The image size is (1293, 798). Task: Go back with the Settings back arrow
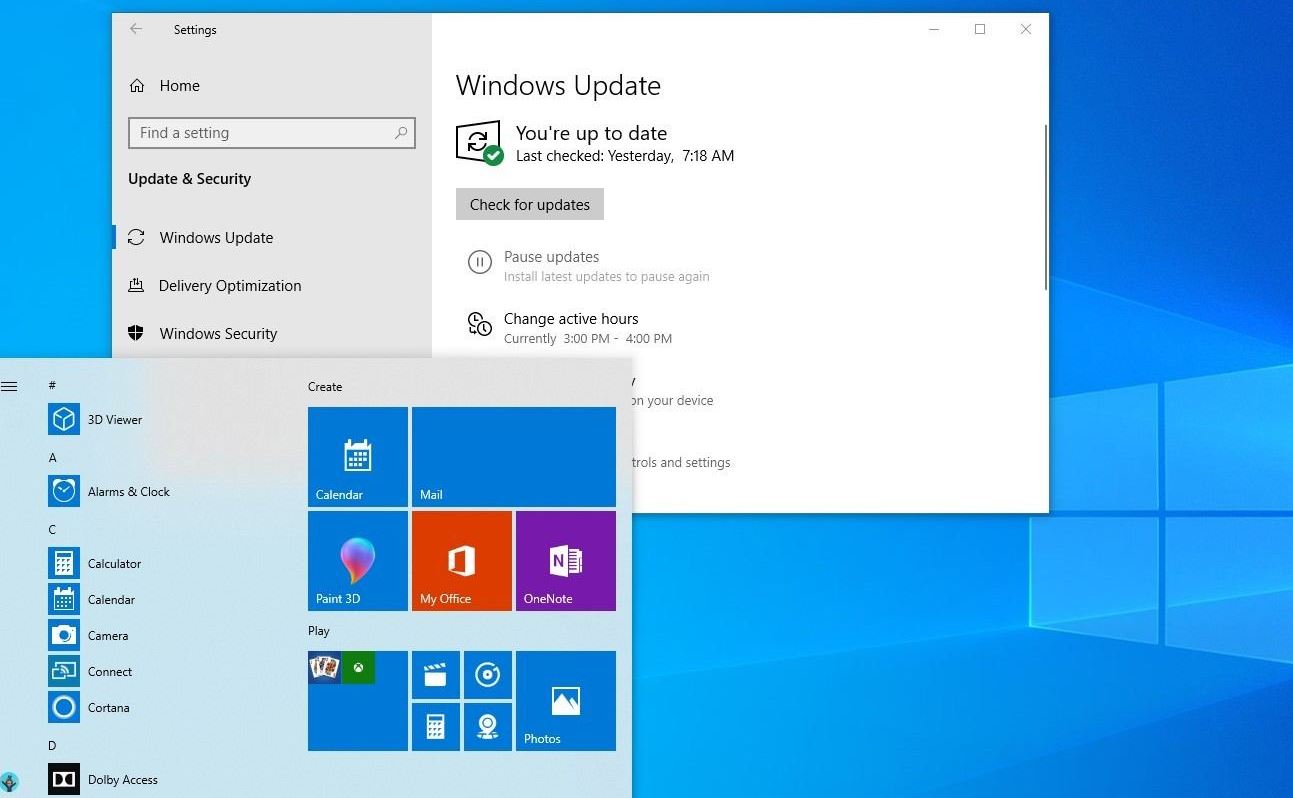(136, 29)
